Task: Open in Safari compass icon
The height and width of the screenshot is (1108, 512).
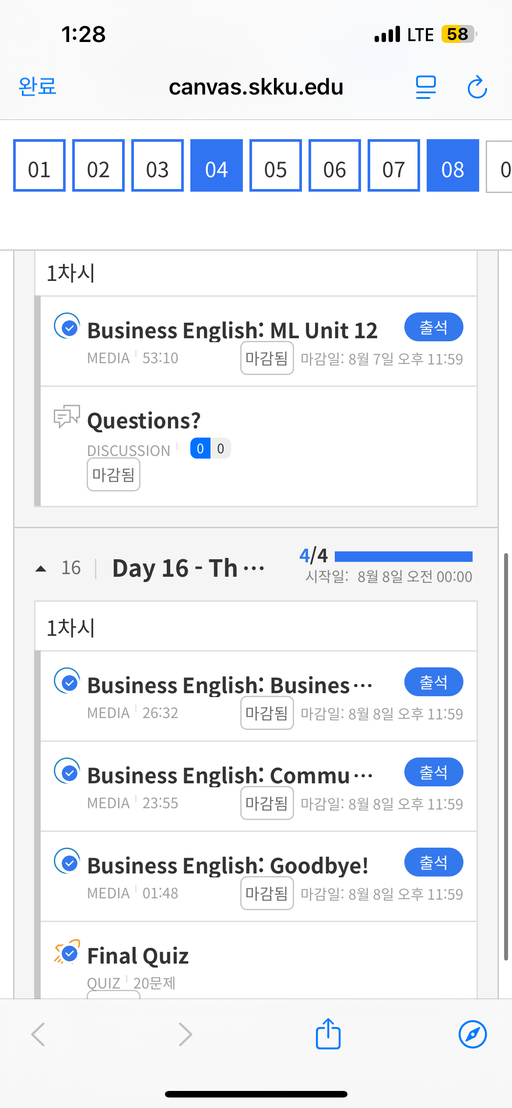Action: 472,1035
